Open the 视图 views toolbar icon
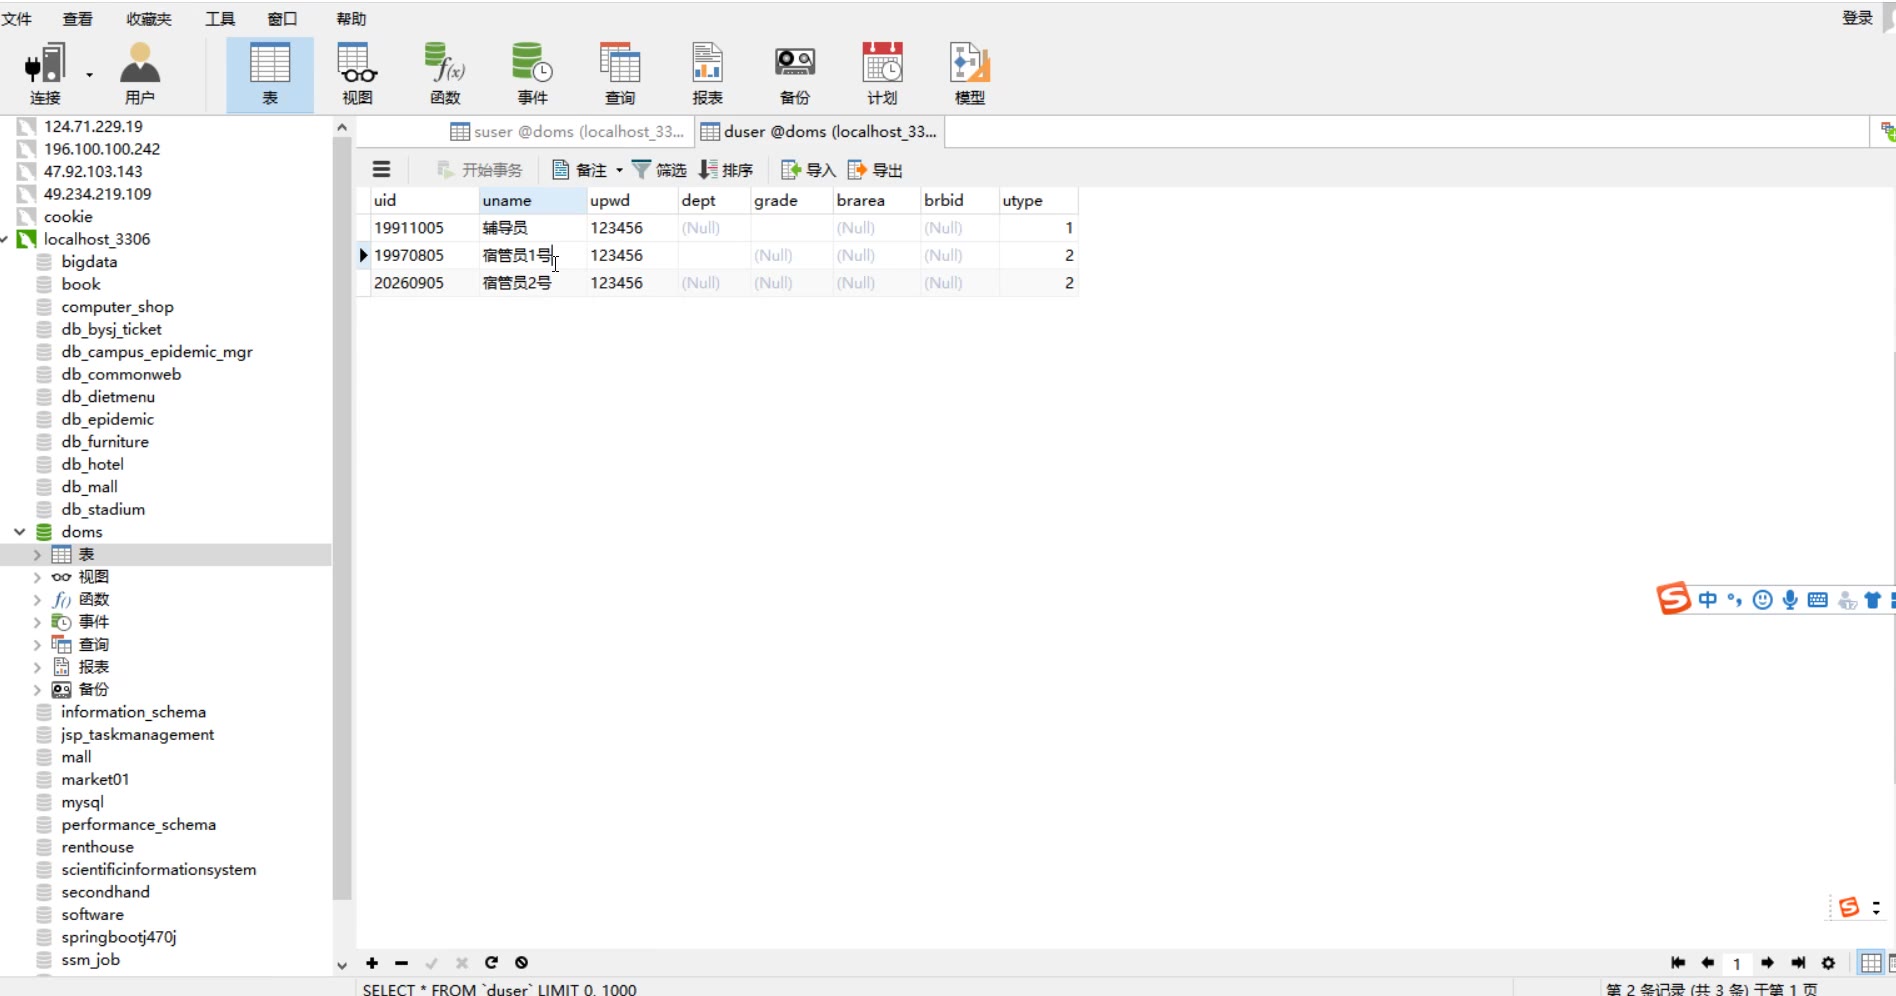 357,74
